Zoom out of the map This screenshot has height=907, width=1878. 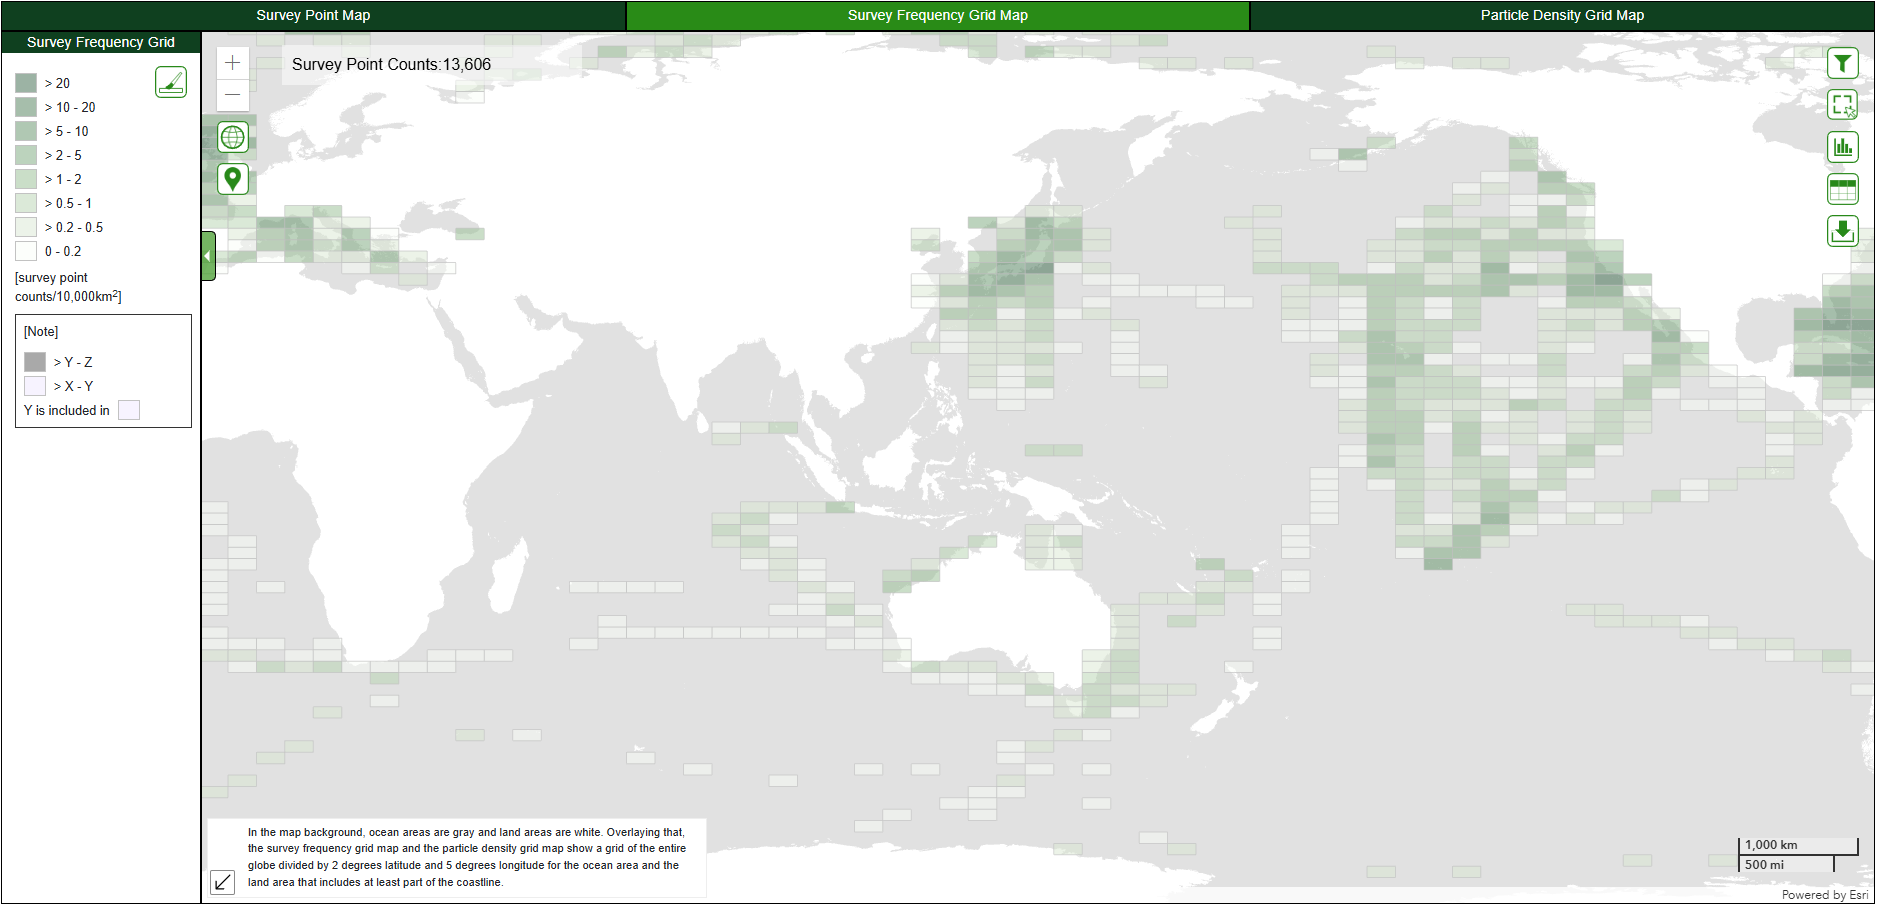tap(233, 94)
